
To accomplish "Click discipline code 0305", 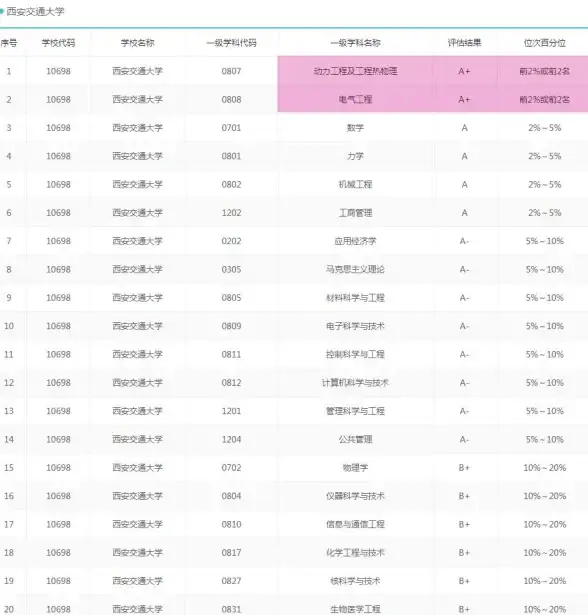I will pyautogui.click(x=231, y=269).
